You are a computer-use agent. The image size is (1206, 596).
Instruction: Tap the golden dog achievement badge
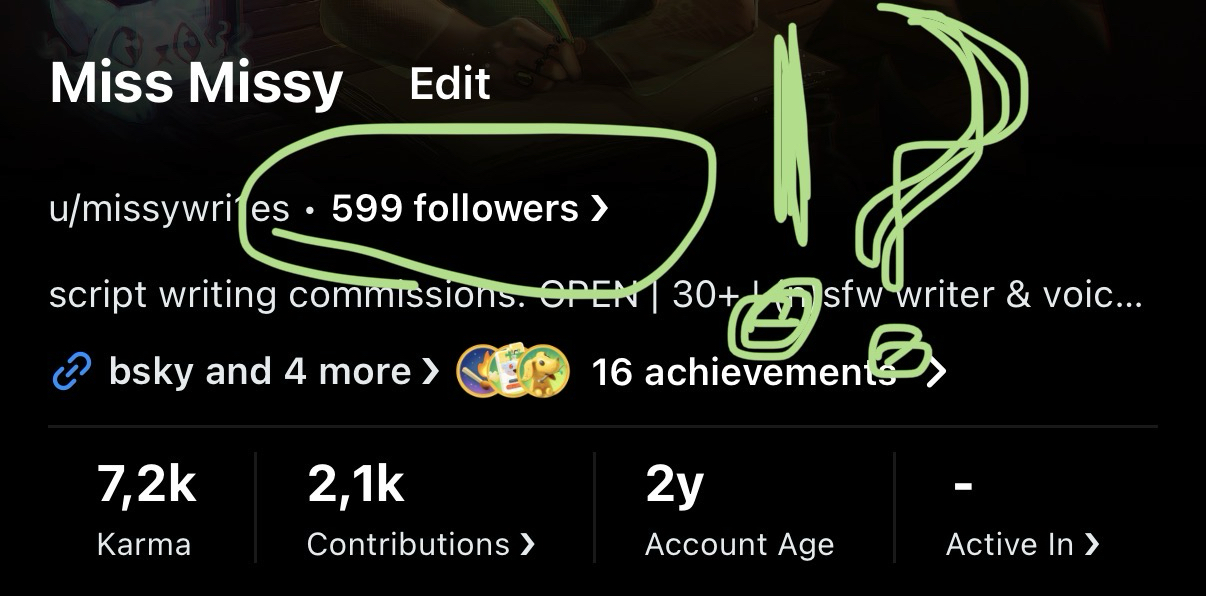pyautogui.click(x=546, y=372)
